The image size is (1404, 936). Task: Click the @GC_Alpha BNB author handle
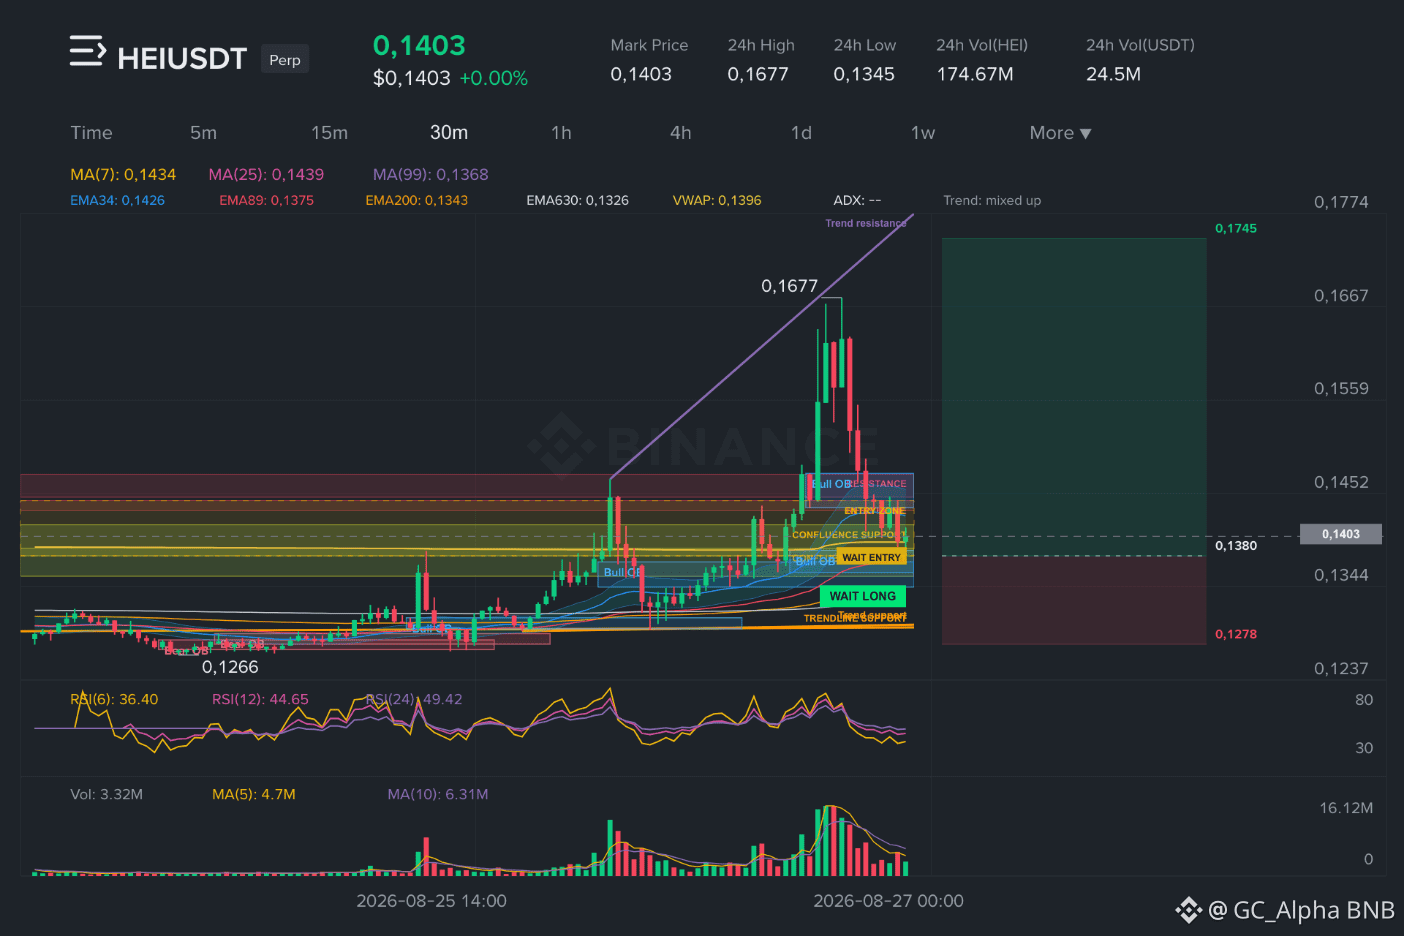[x=1301, y=910]
